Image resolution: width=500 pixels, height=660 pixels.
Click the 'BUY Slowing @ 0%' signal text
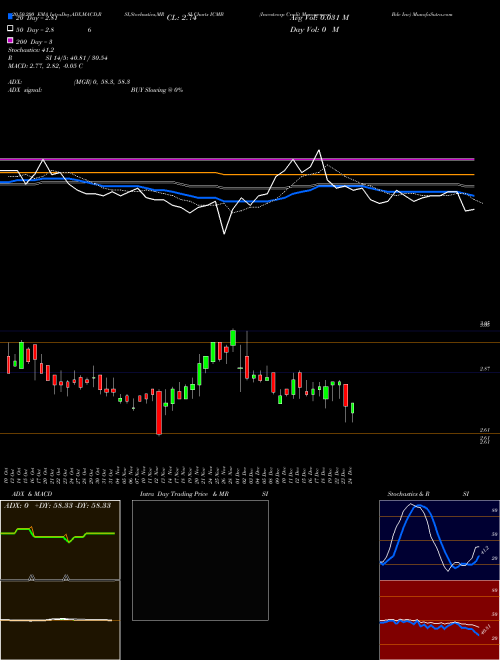click(x=157, y=90)
